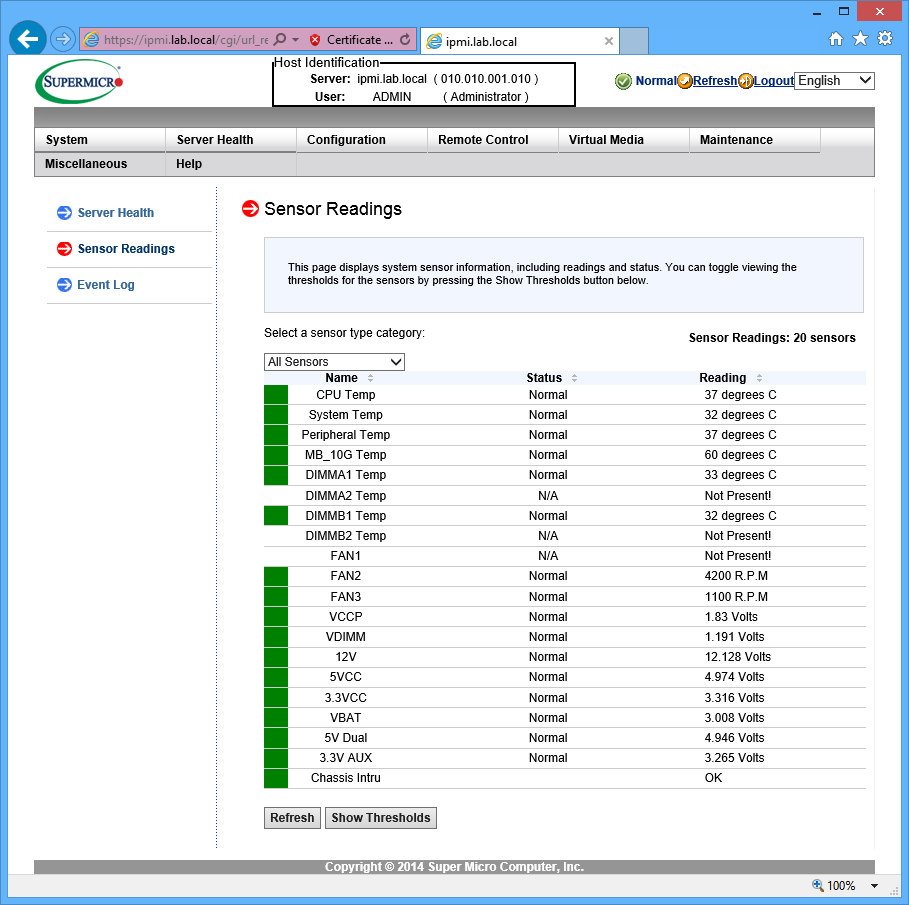Viewport: 909px width, 905px height.
Task: Select the 60 degrees C reading
Action: (x=740, y=455)
